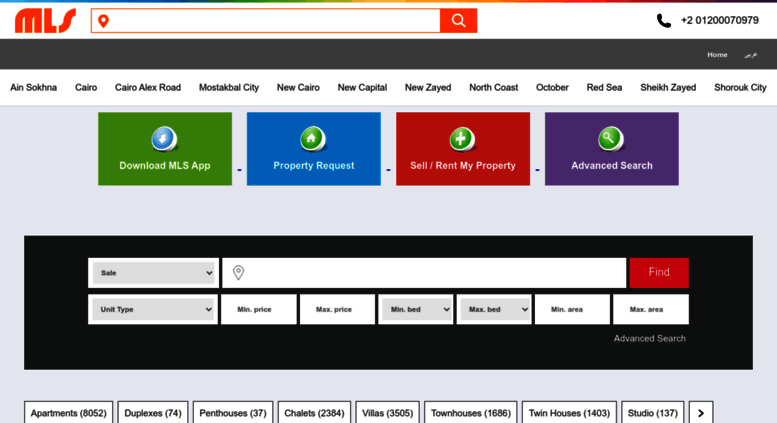This screenshot has width=777, height=423.
Task: Open the Sale dropdown
Action: [153, 273]
